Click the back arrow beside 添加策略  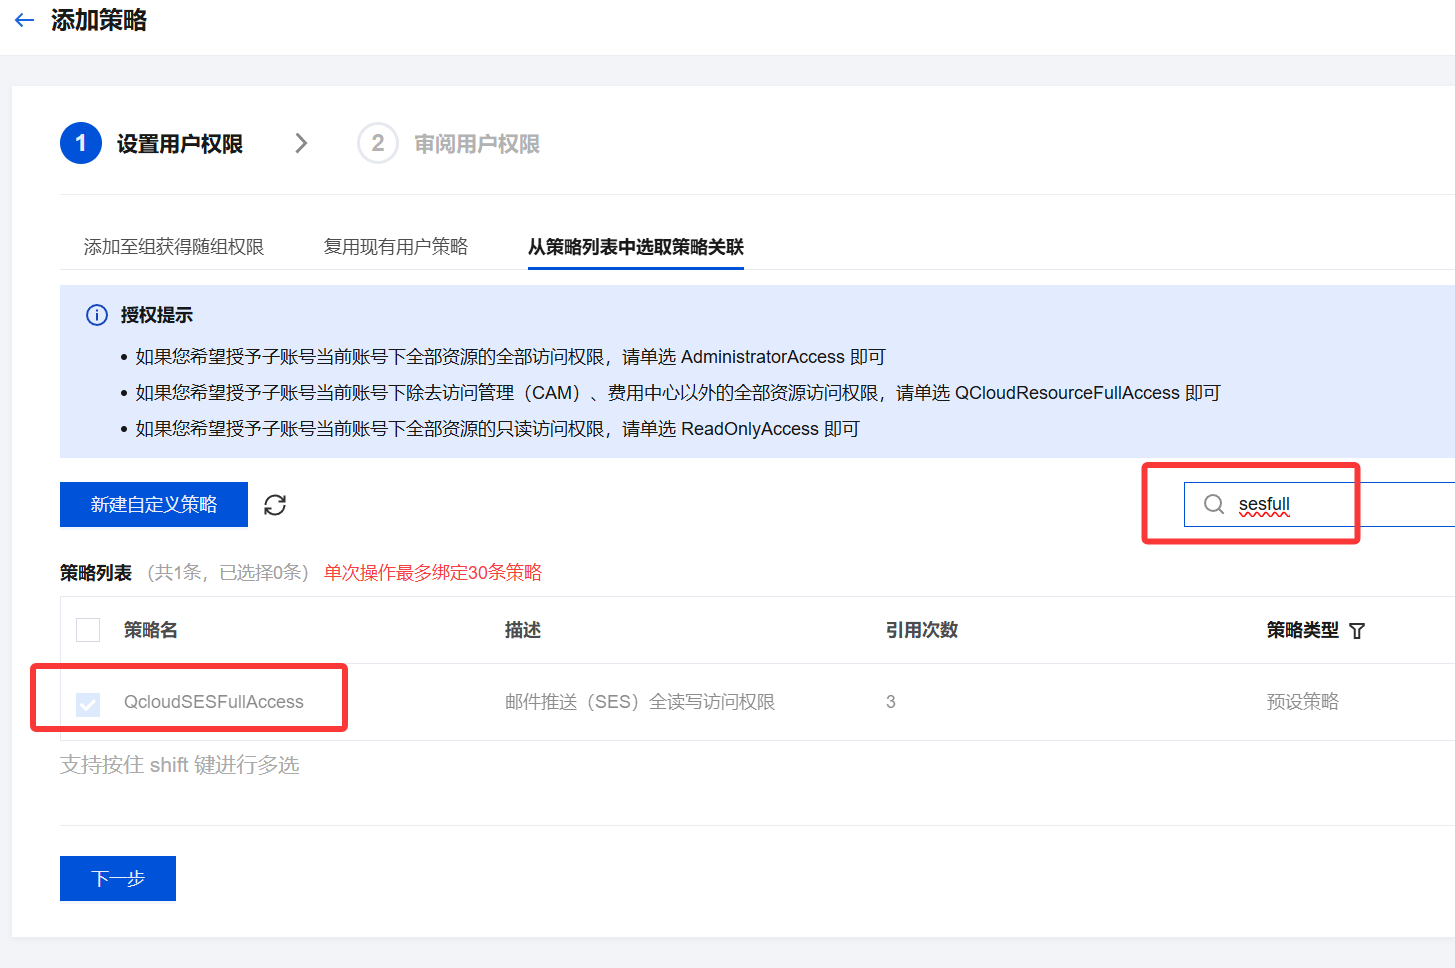25,20
